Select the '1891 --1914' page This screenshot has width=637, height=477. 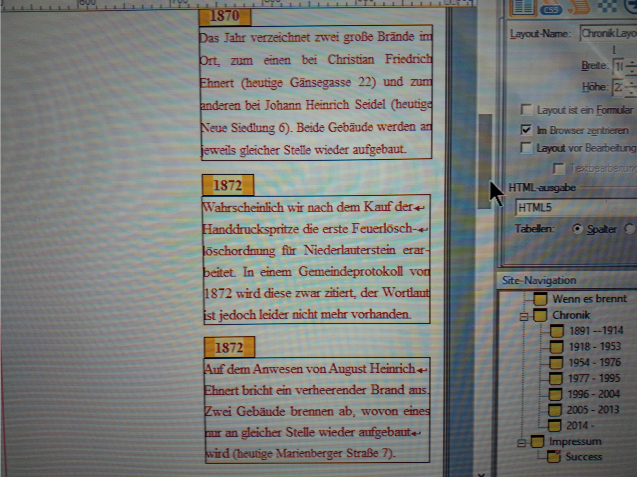coord(596,331)
